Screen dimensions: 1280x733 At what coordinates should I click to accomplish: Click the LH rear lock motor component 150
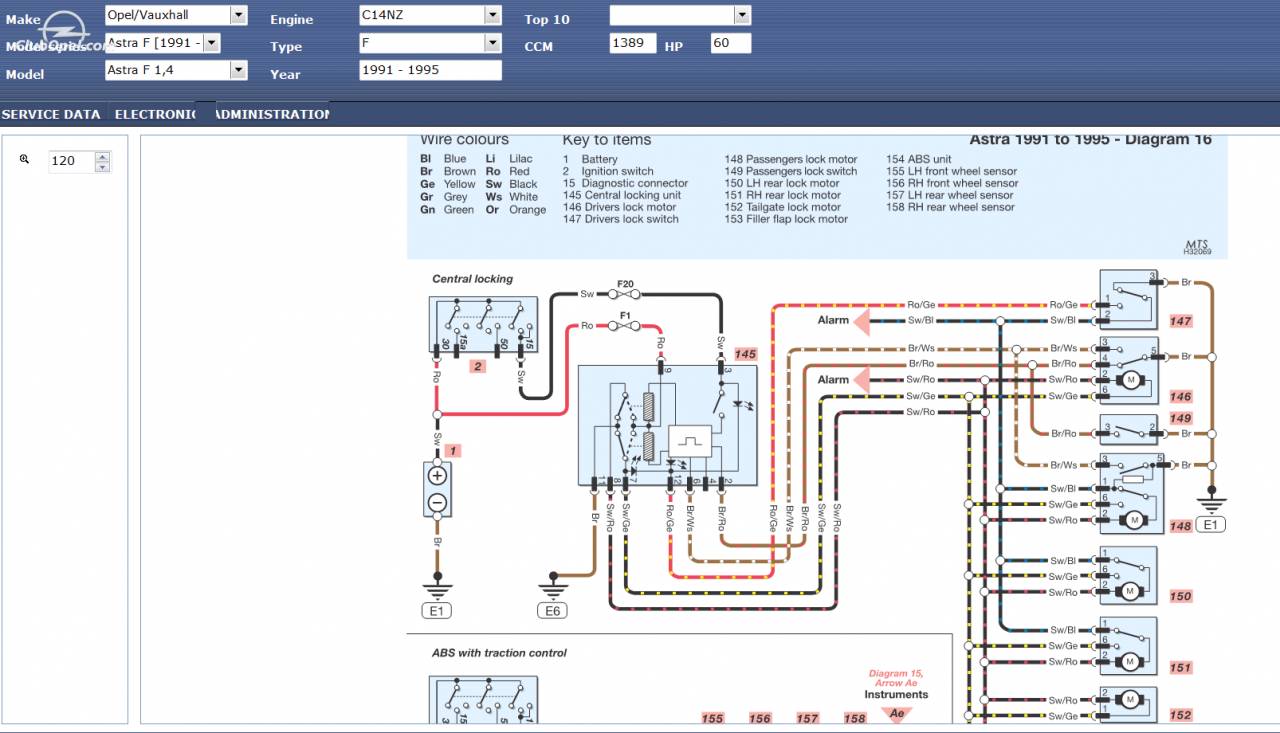(x=1128, y=575)
